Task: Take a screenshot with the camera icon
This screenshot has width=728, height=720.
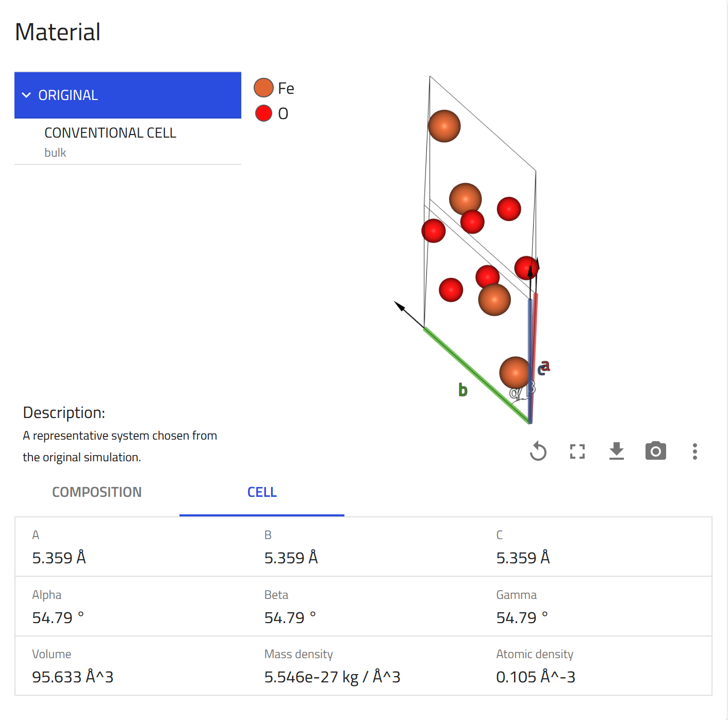Action: [655, 451]
